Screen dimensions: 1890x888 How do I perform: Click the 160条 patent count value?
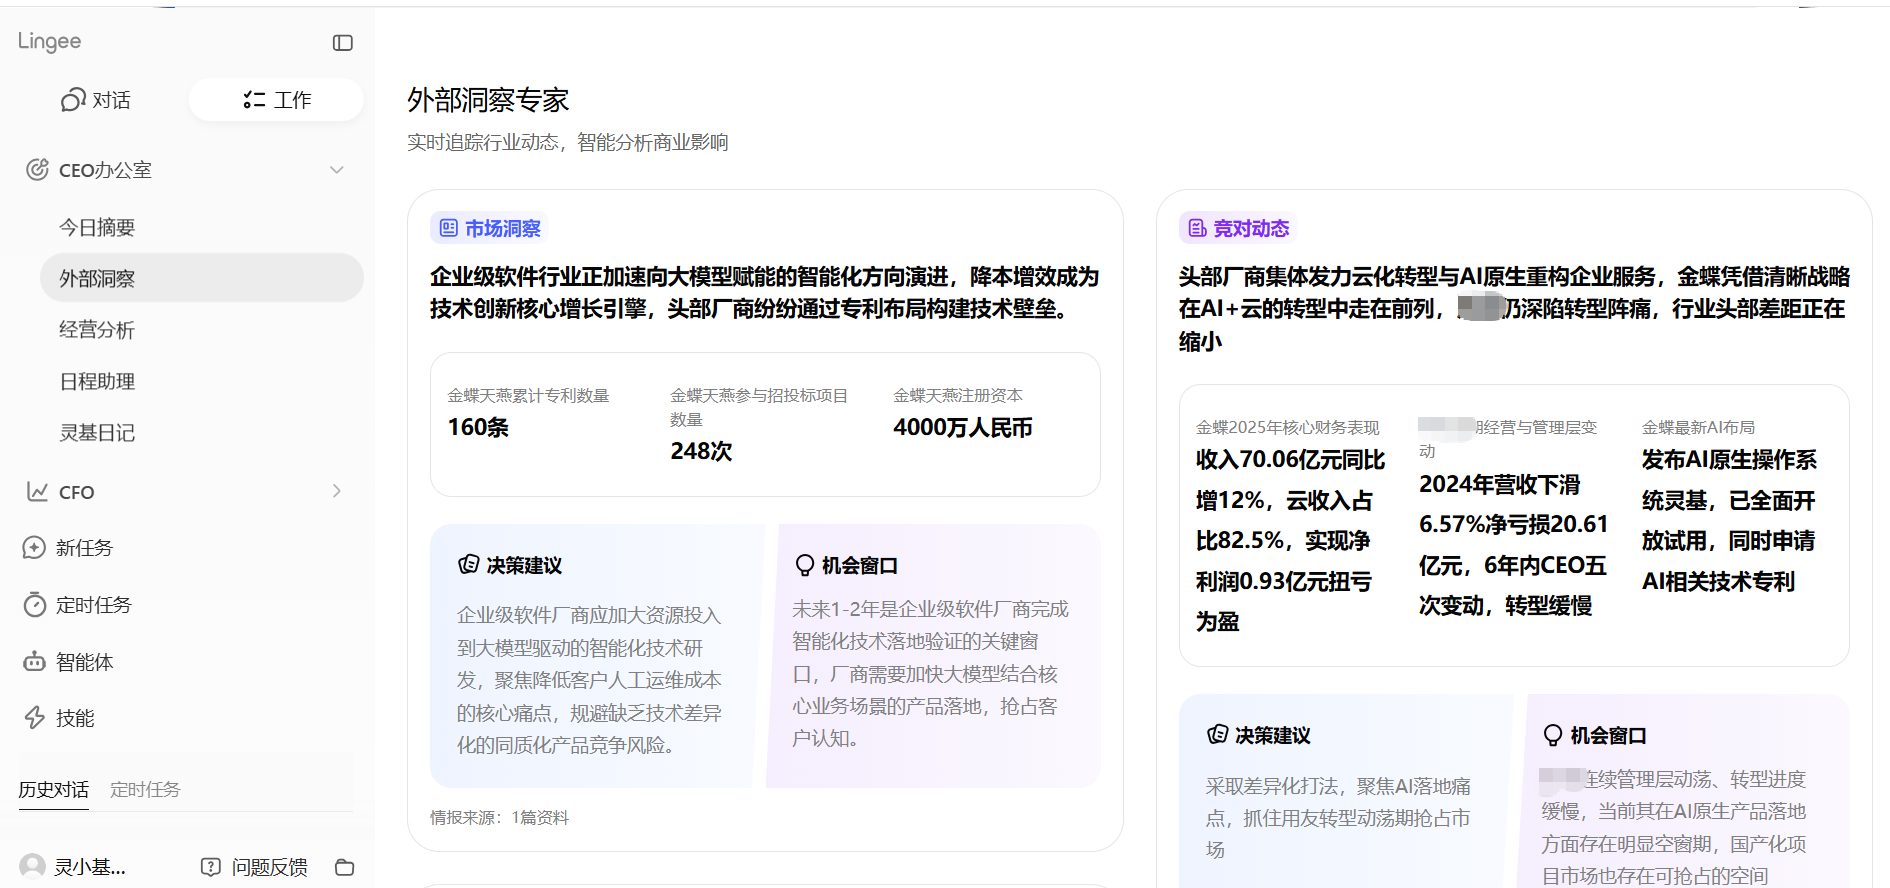(478, 427)
